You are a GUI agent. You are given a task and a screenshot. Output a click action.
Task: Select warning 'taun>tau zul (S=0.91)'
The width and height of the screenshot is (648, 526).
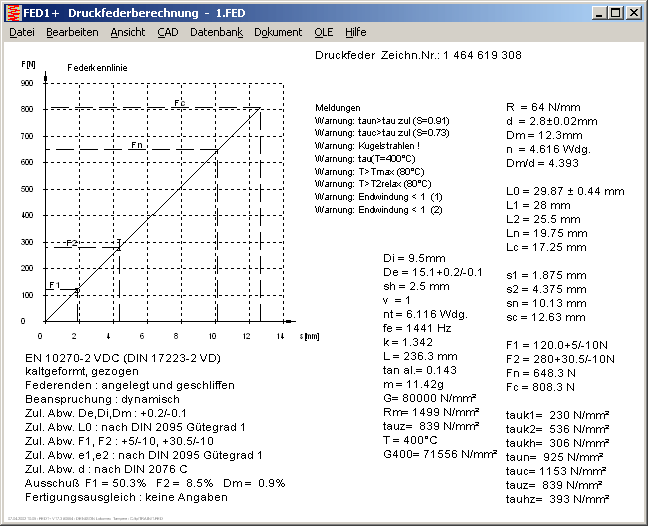(x=382, y=121)
